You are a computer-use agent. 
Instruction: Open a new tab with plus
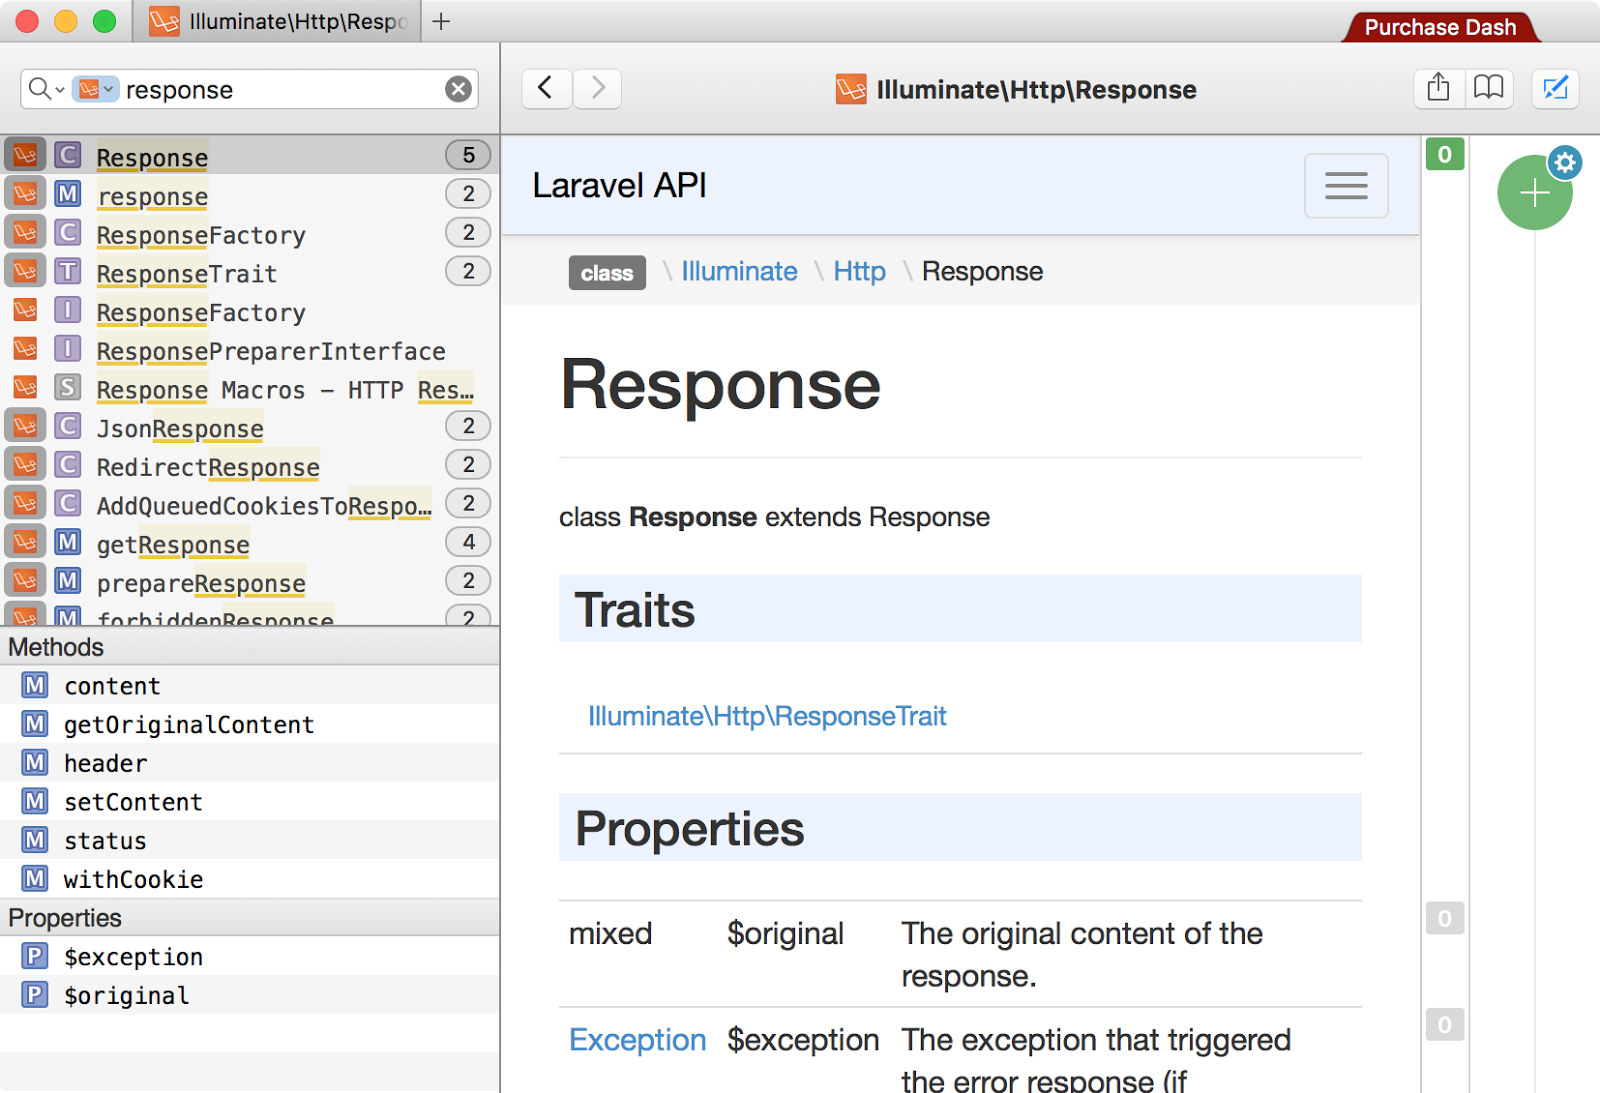click(x=441, y=21)
